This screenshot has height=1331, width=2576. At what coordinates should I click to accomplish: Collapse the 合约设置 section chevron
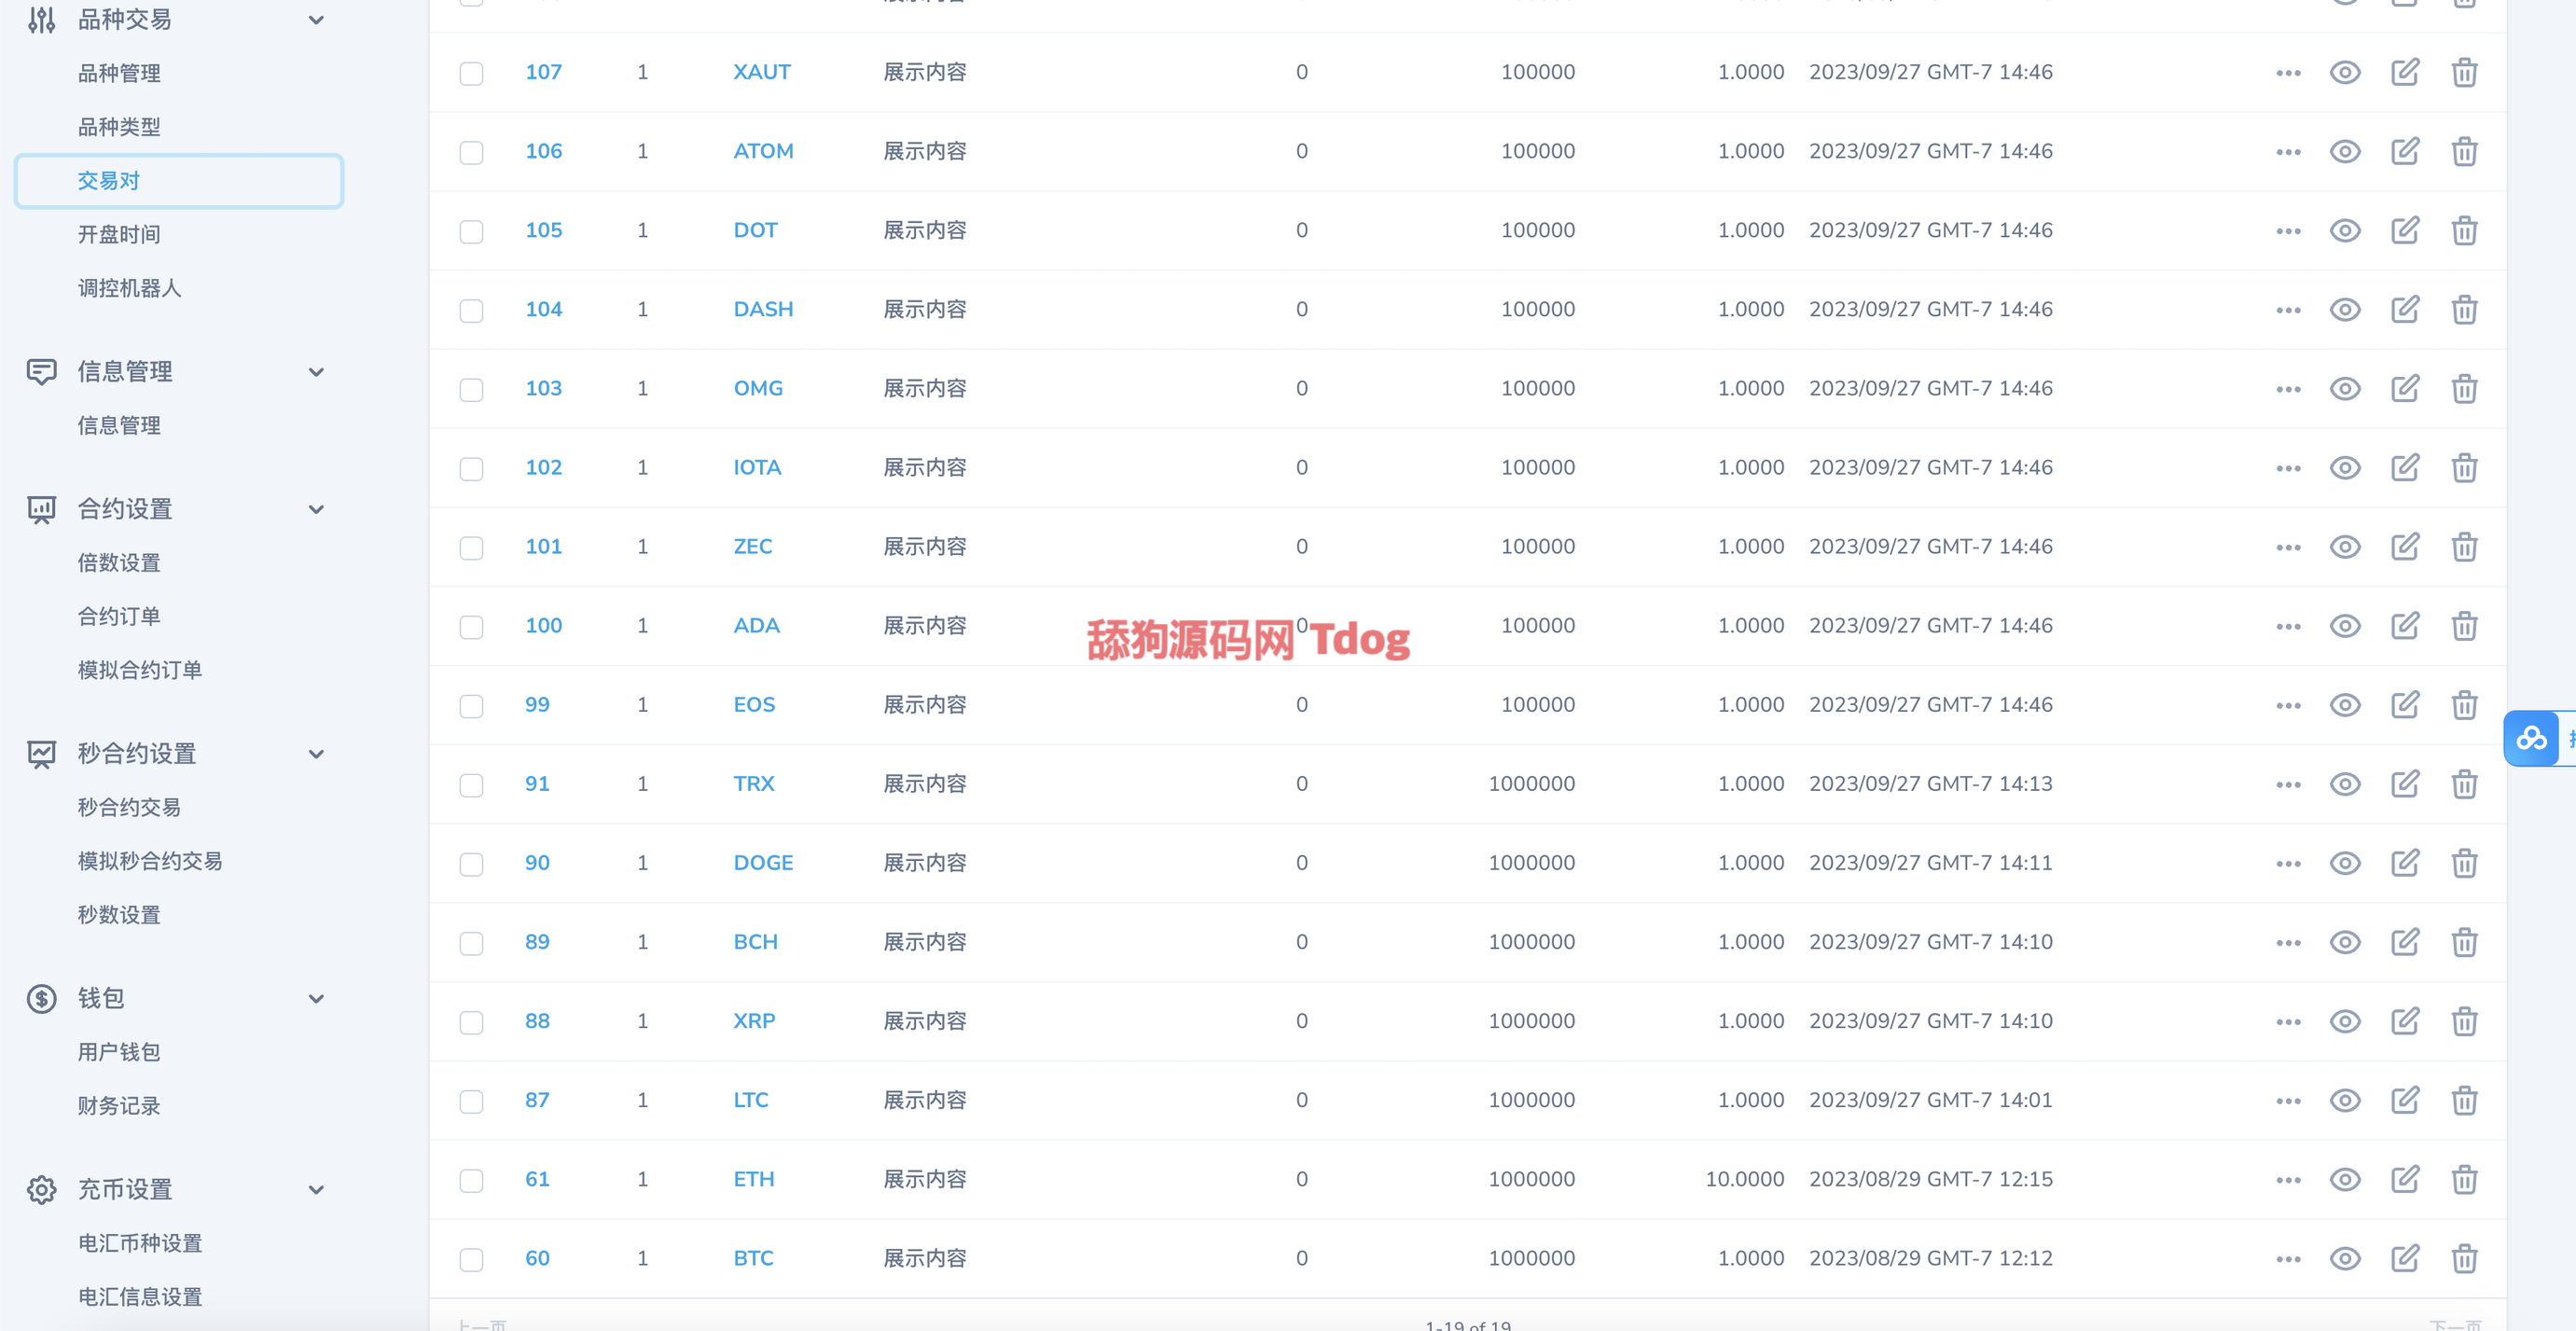tap(316, 509)
